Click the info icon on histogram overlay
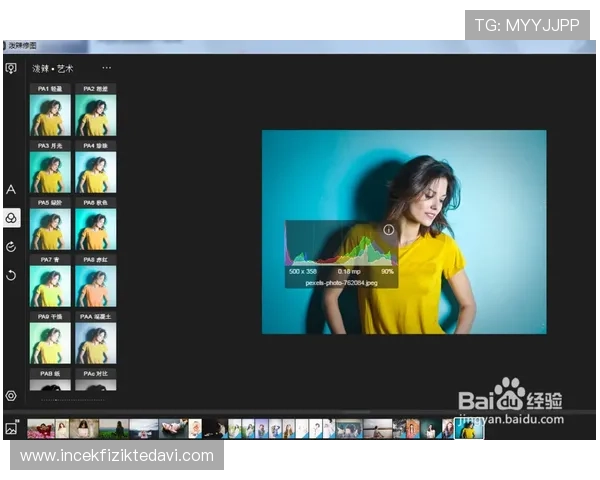 click(389, 230)
